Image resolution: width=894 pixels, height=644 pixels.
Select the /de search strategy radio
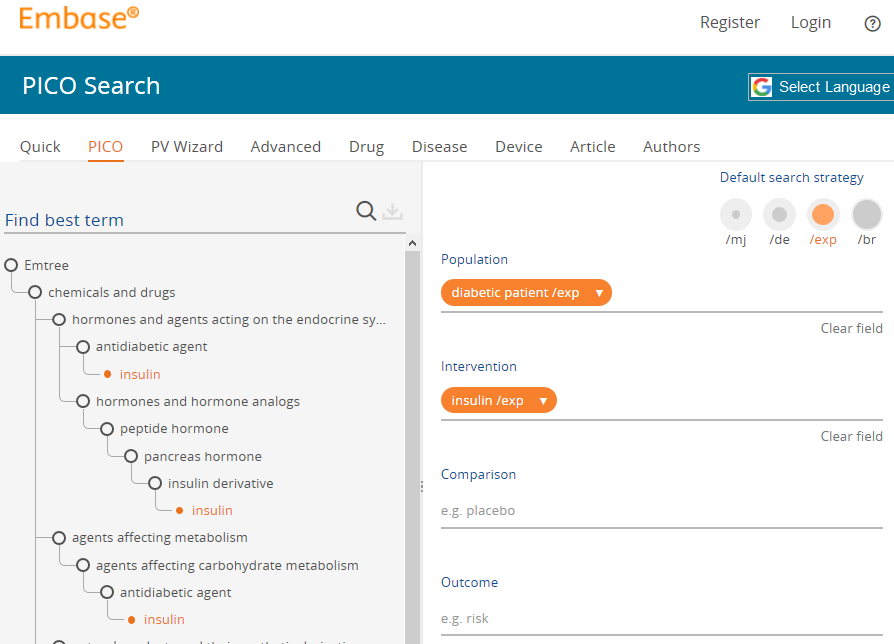(779, 215)
